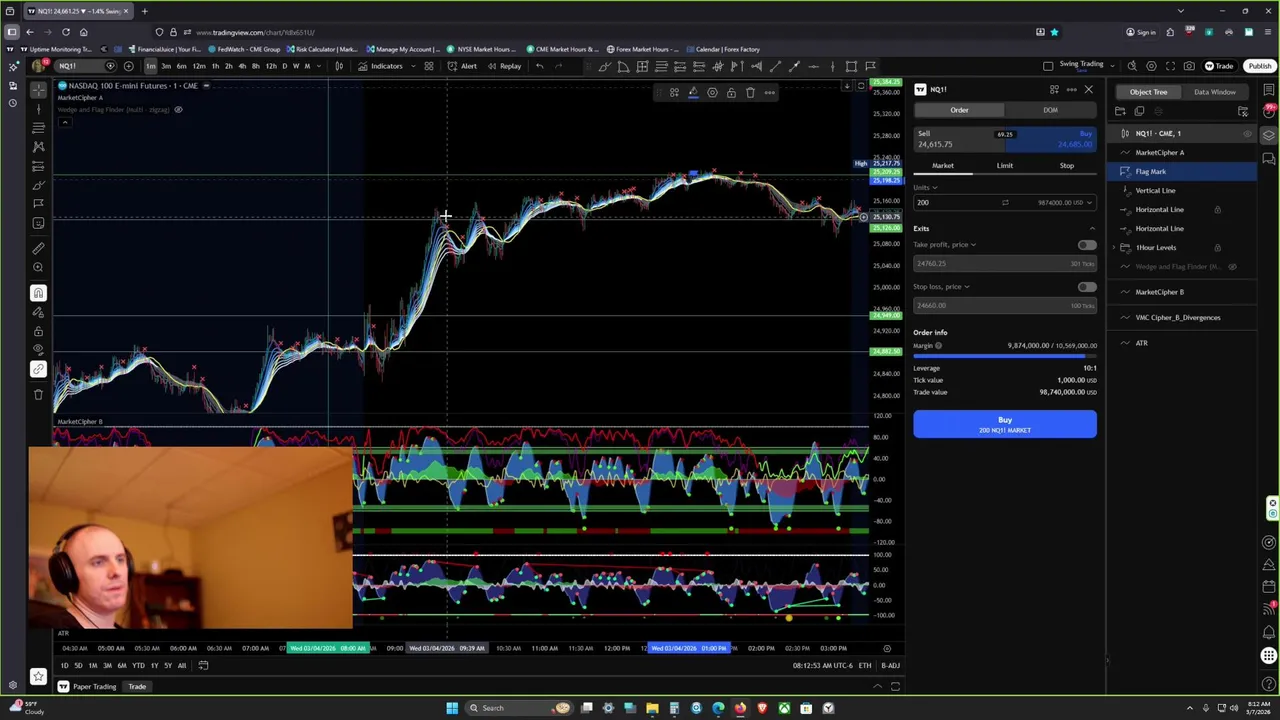Select the Stop order type tab
Image resolution: width=1280 pixels, height=720 pixels.
(1066, 166)
